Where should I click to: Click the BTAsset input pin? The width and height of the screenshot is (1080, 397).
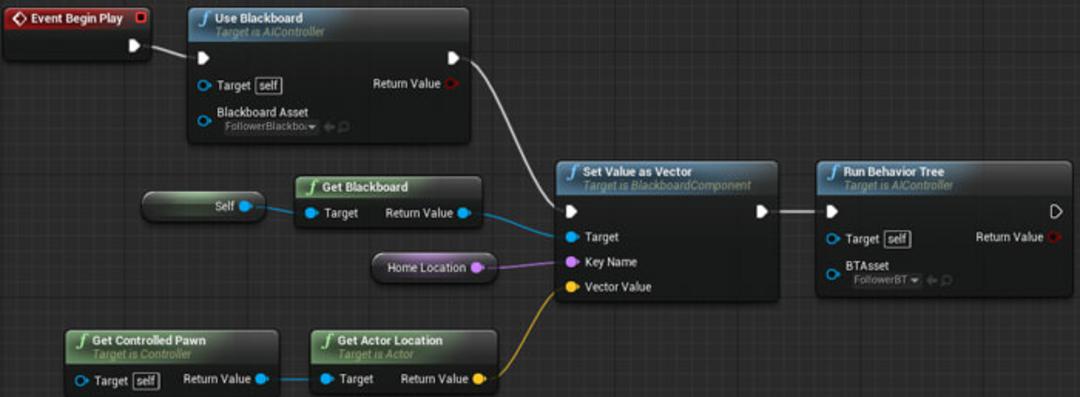833,274
